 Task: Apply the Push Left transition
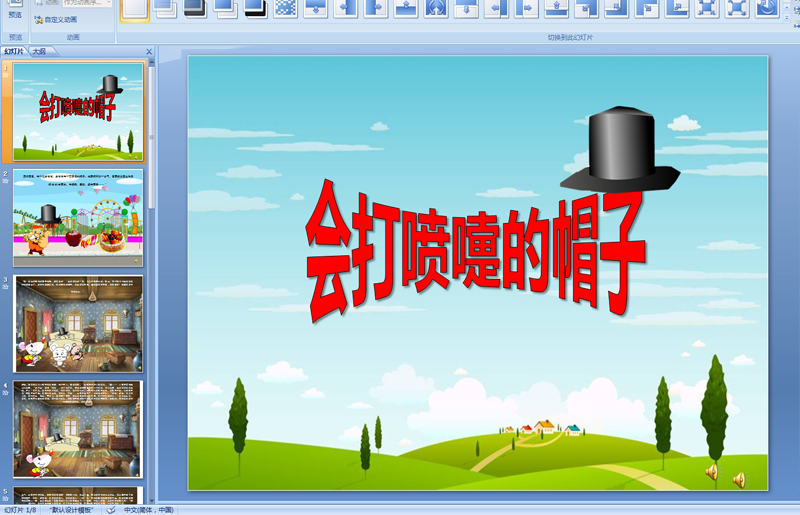(496, 8)
